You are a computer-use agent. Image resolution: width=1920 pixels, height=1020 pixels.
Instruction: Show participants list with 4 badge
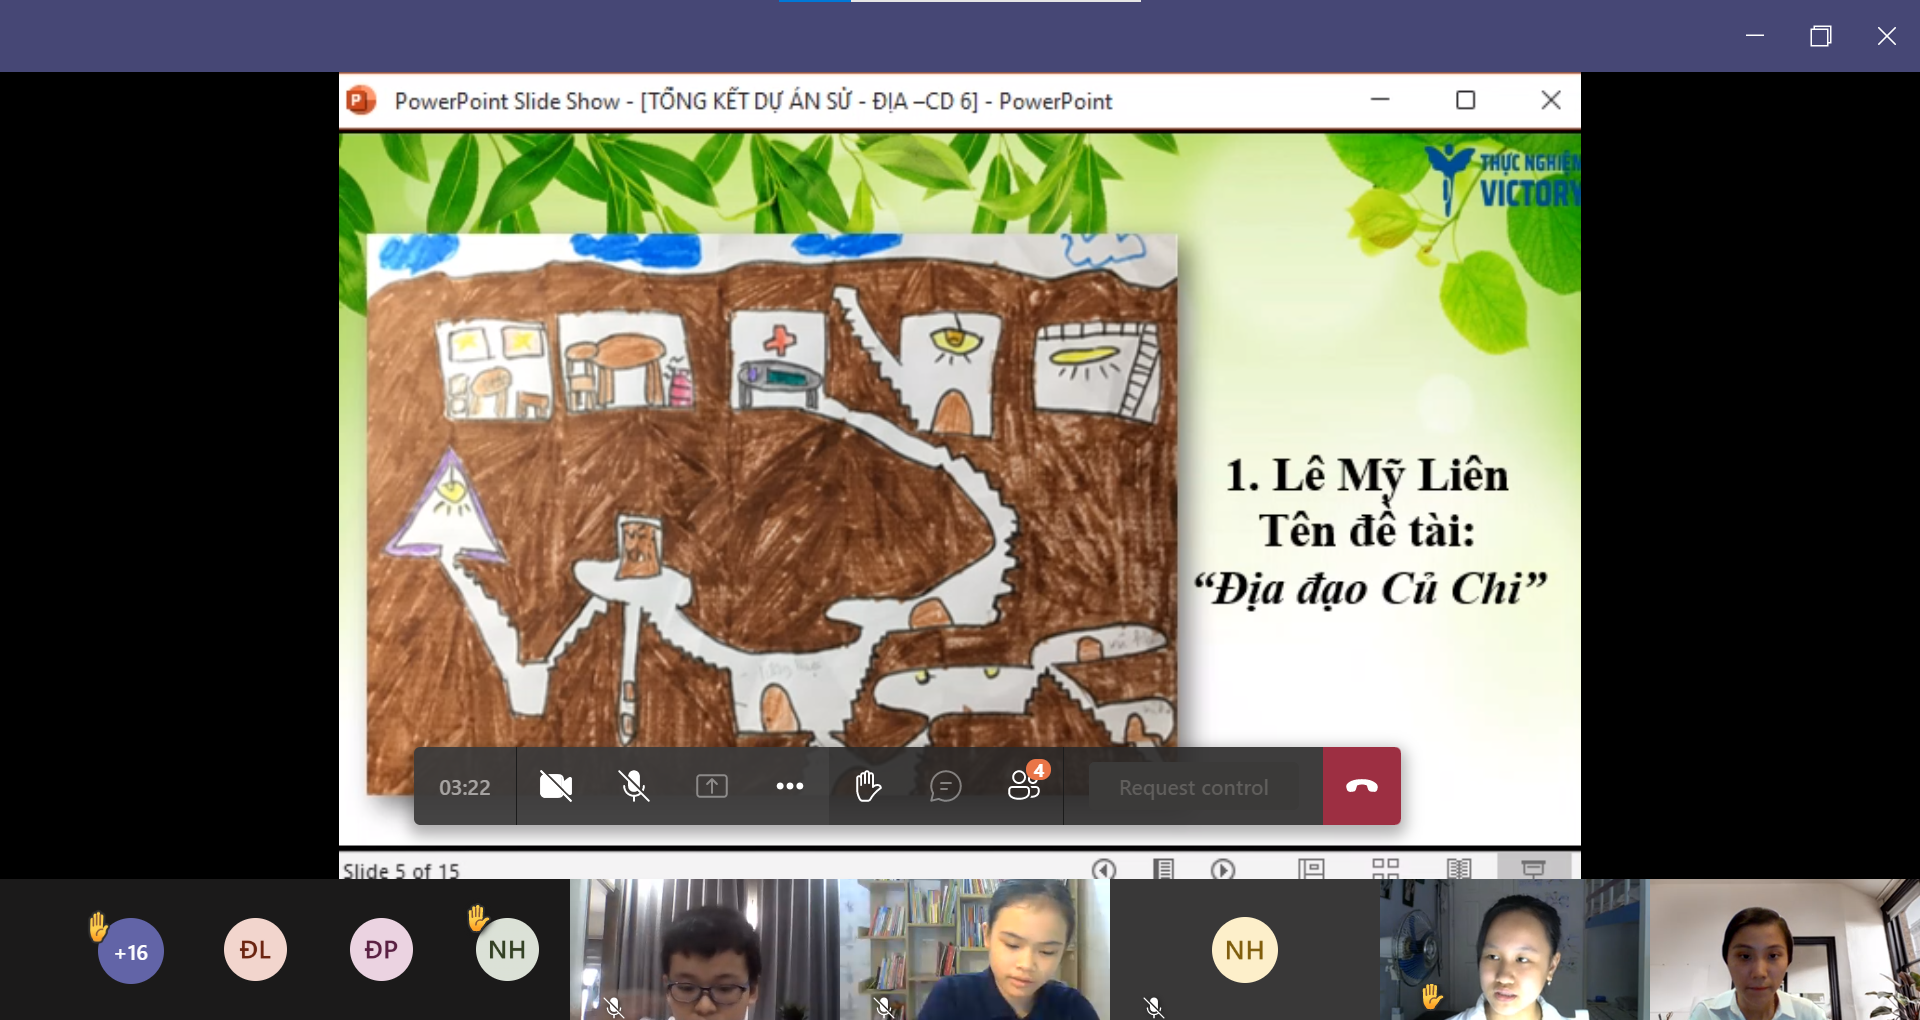pos(1024,785)
